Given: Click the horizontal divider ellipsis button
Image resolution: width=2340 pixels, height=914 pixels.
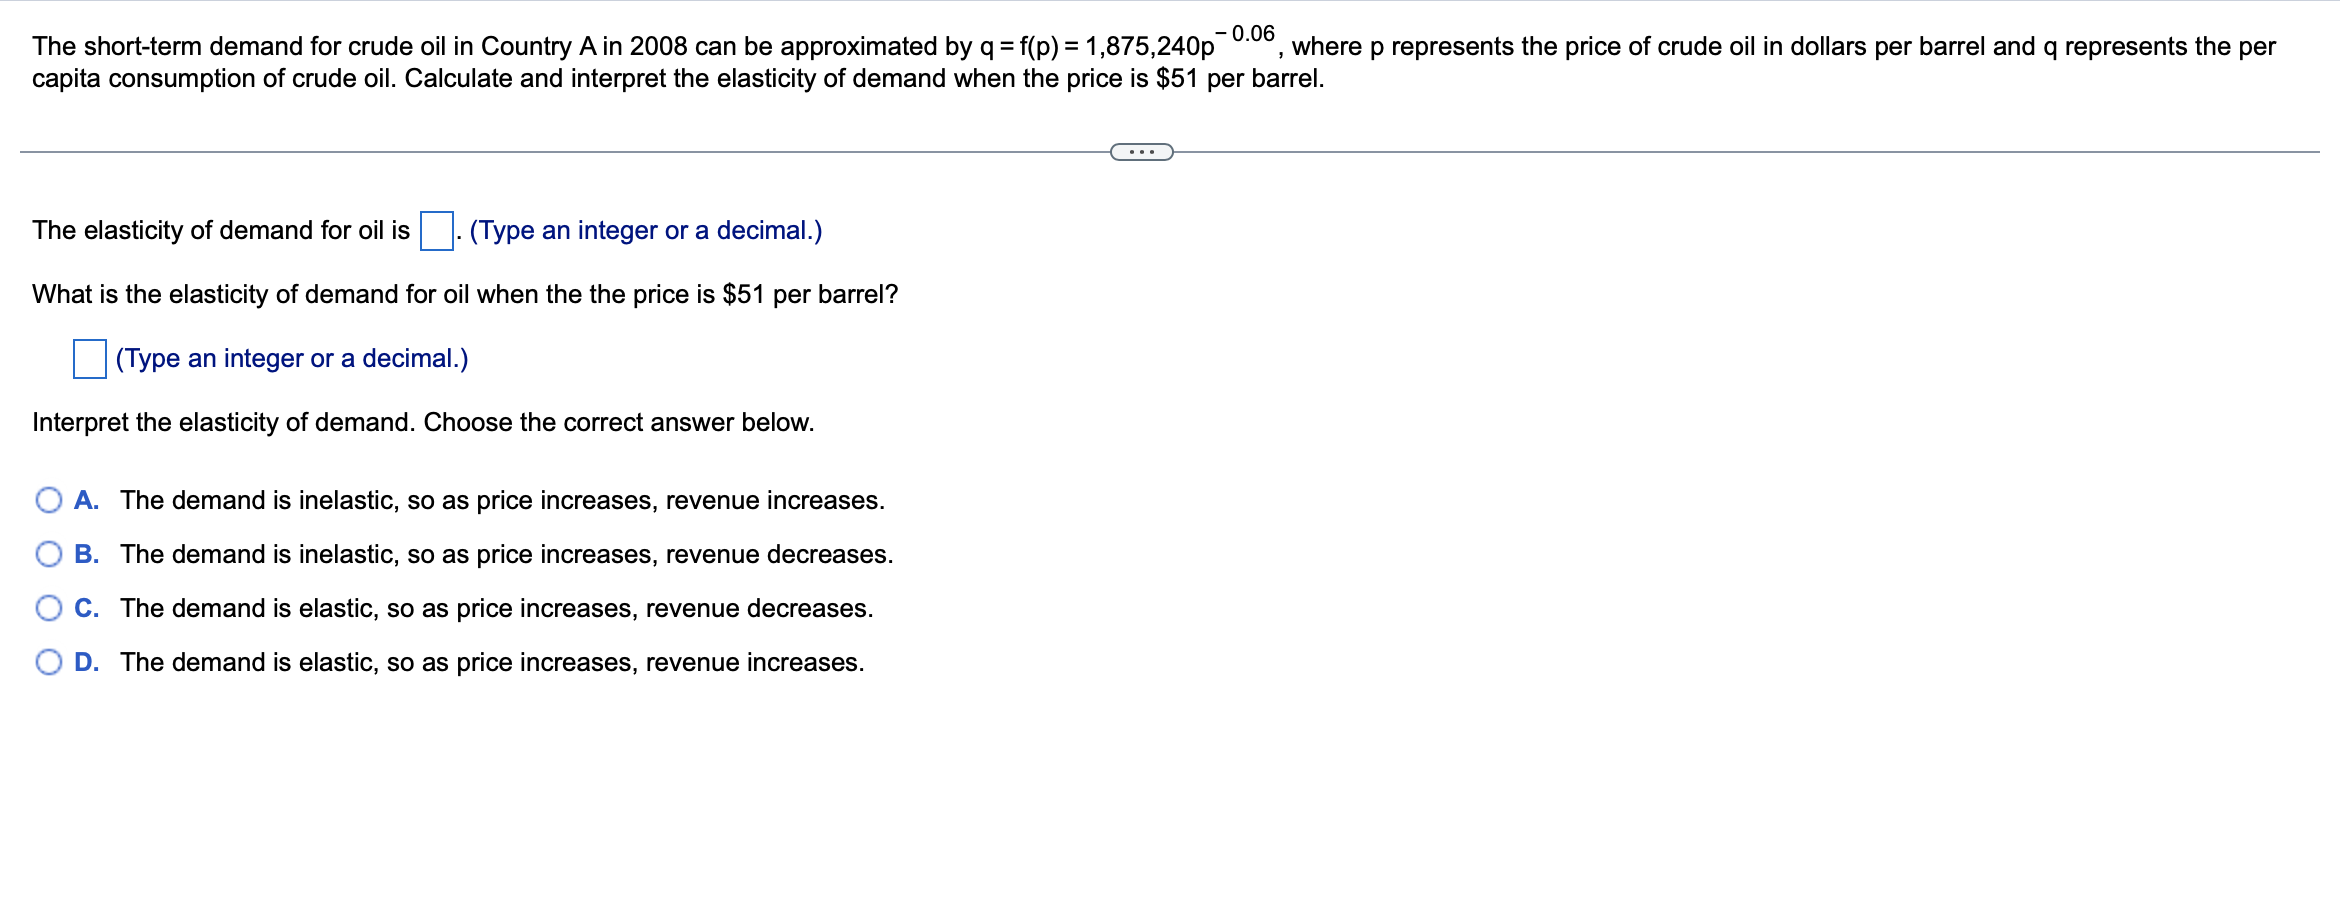Looking at the screenshot, I should click(1141, 150).
